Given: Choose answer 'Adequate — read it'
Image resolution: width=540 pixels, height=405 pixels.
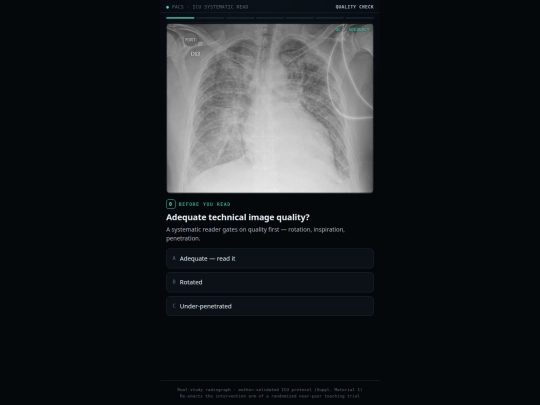Looking at the screenshot, I should (x=270, y=258).
